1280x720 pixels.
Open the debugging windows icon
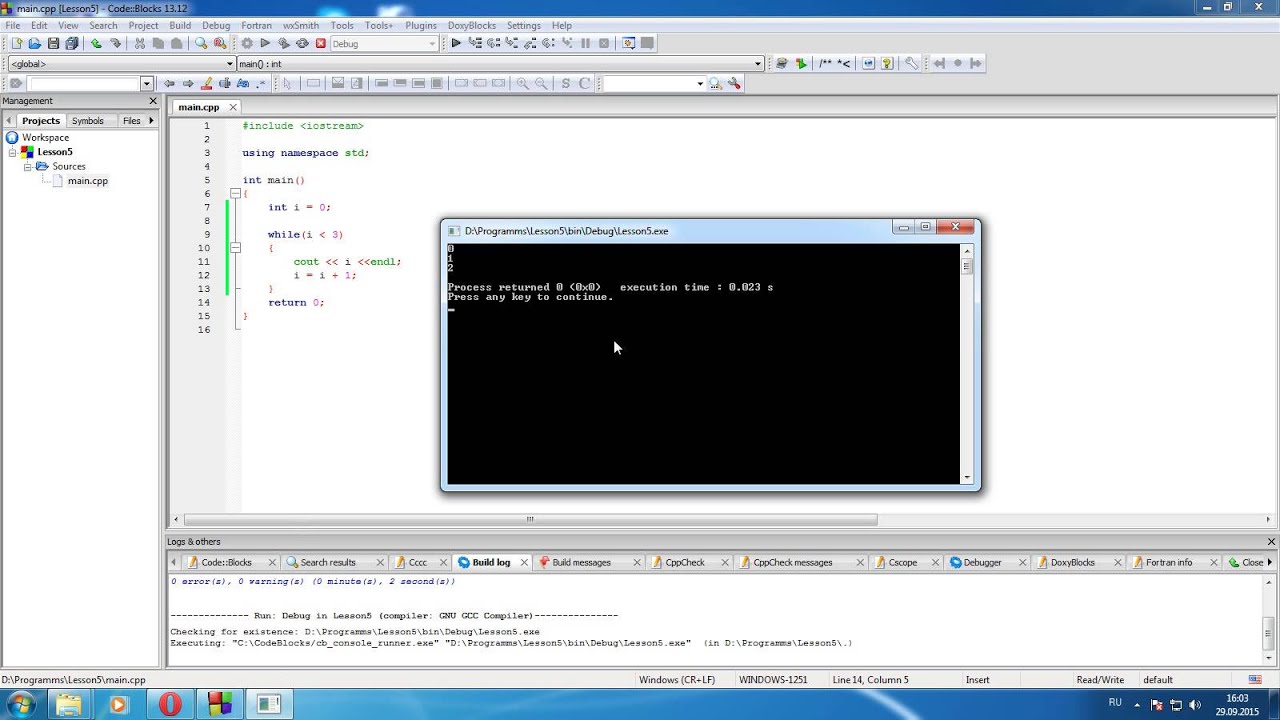point(629,43)
